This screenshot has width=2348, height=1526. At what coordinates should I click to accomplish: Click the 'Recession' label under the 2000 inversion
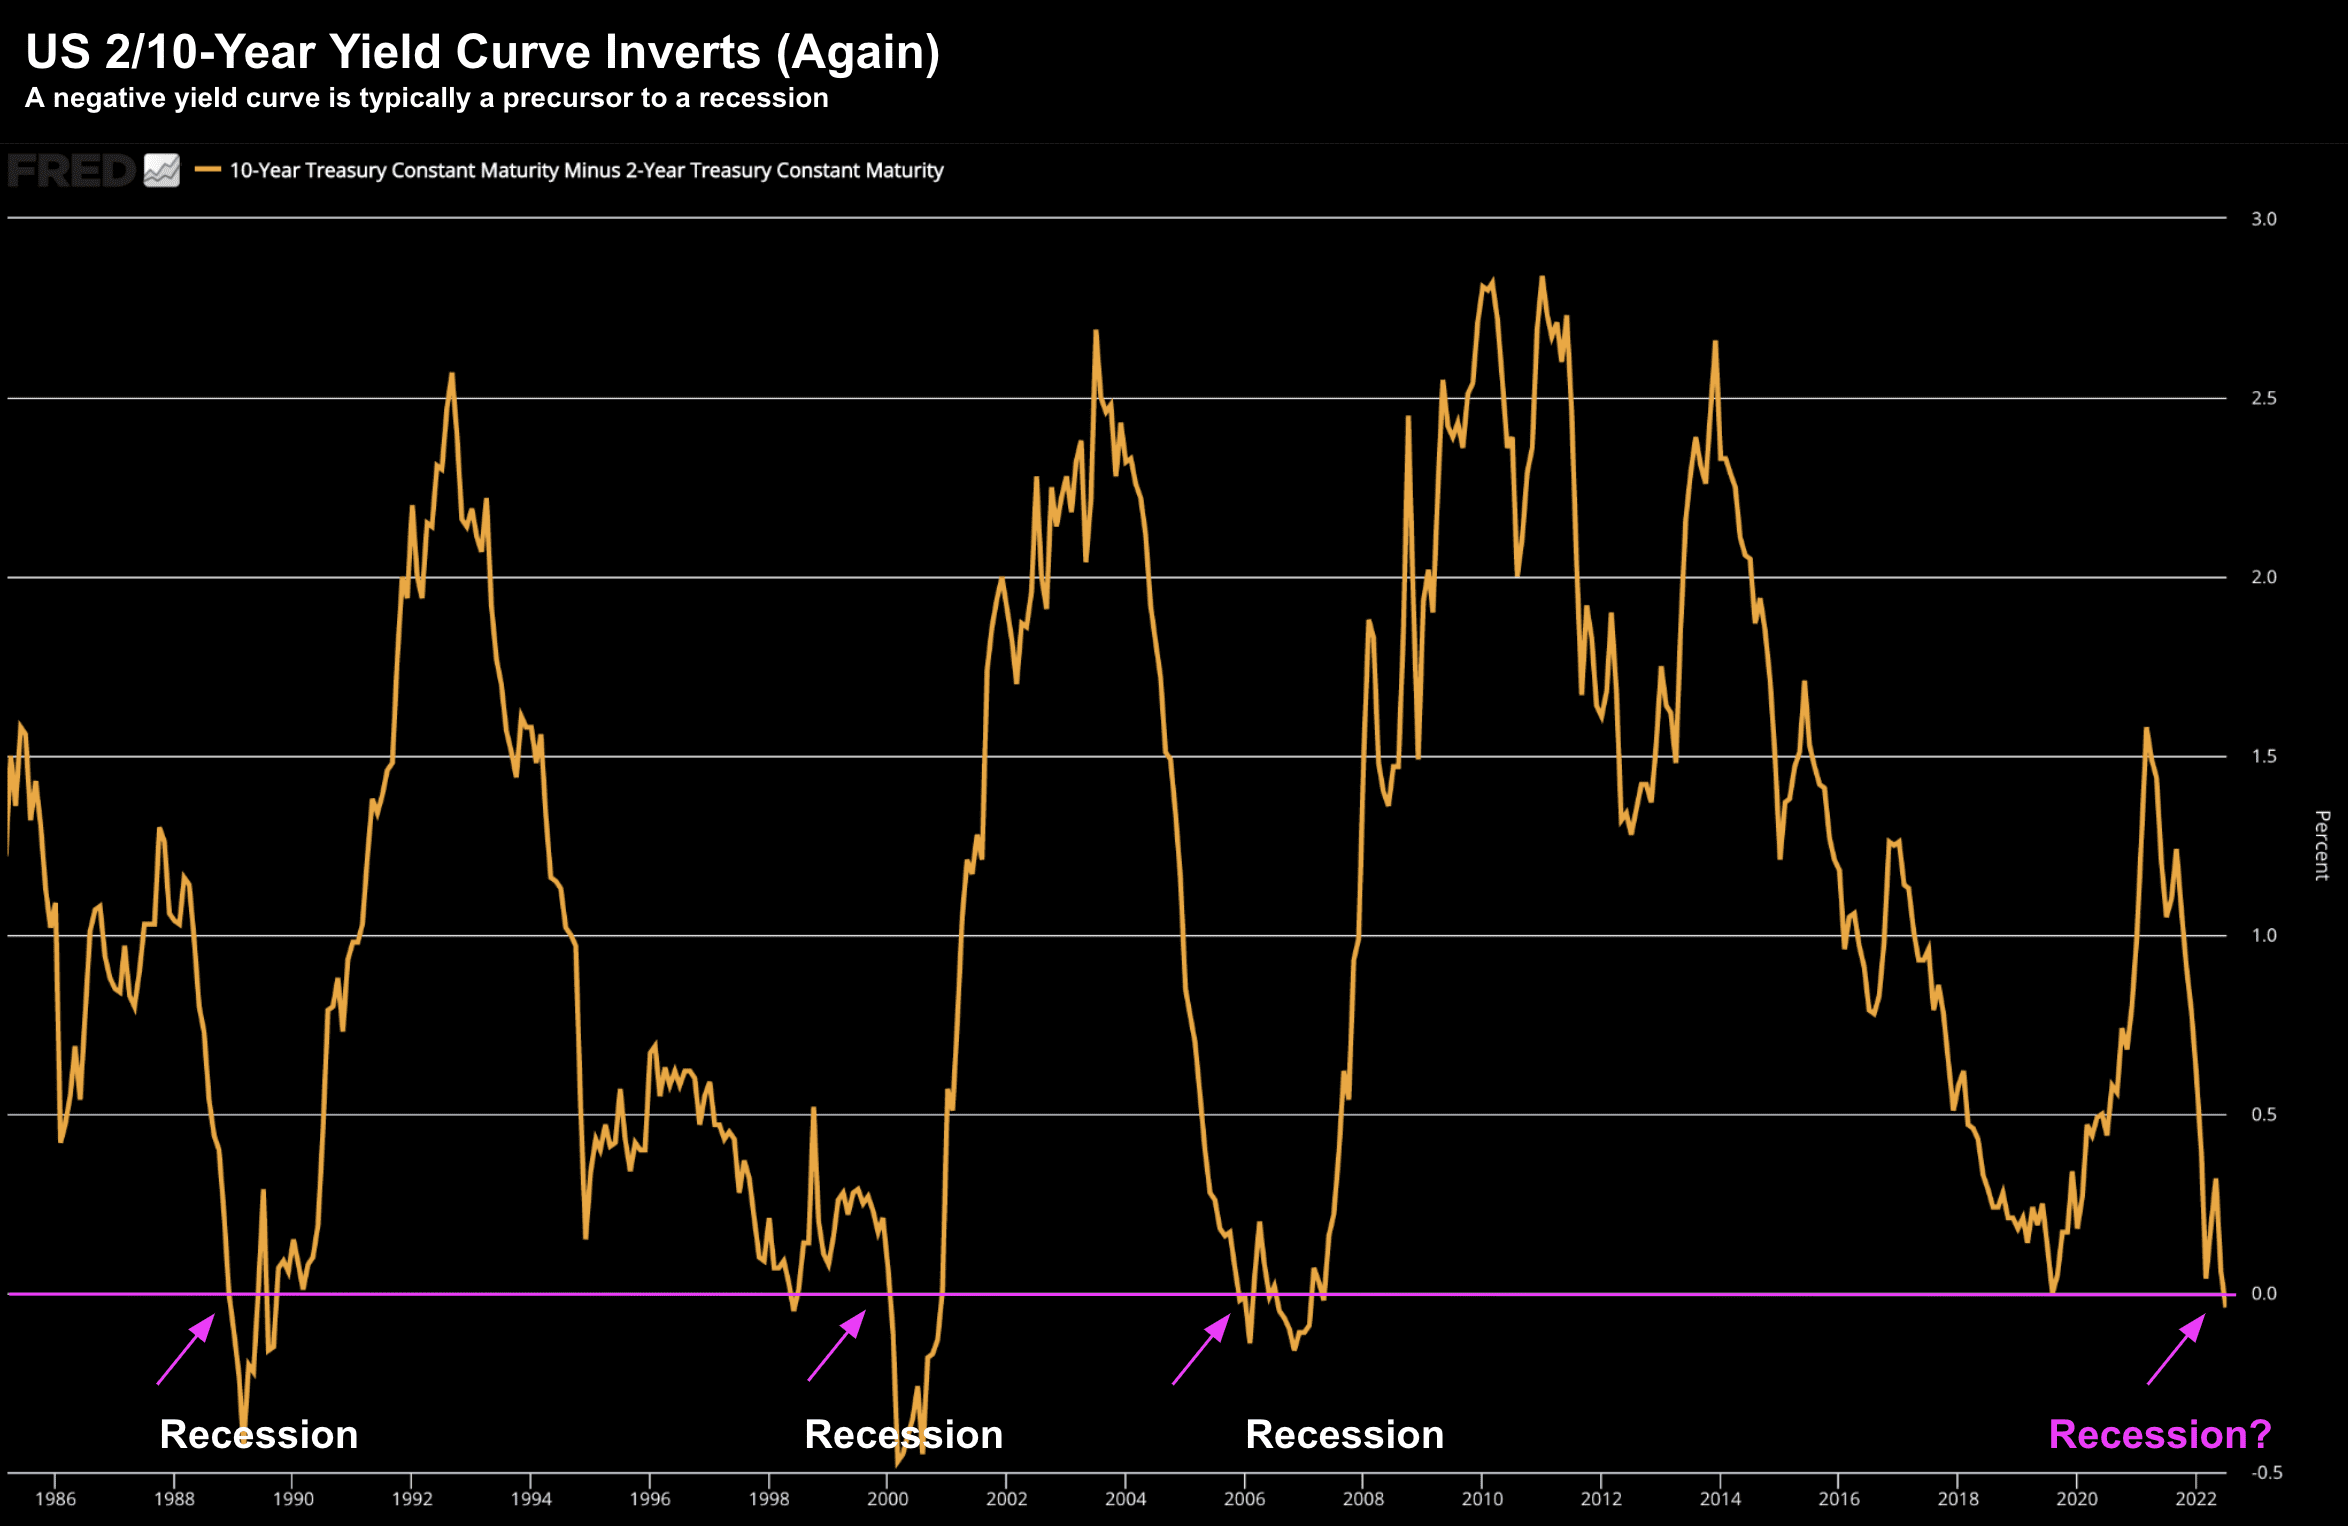[903, 1434]
